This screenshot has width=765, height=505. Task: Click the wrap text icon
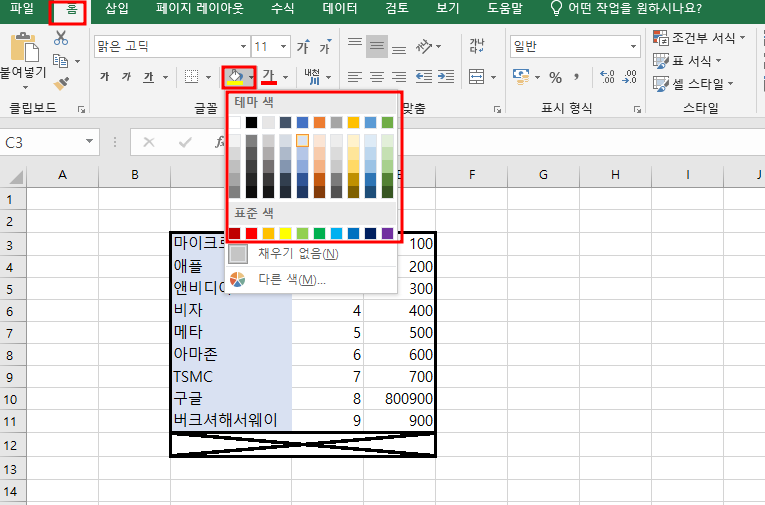tap(477, 47)
